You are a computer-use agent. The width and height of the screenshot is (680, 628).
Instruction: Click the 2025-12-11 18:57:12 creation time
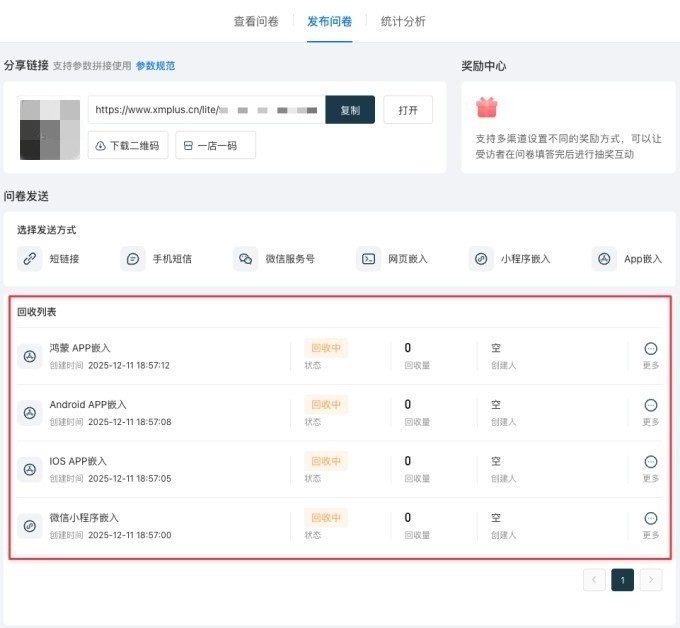pos(129,366)
